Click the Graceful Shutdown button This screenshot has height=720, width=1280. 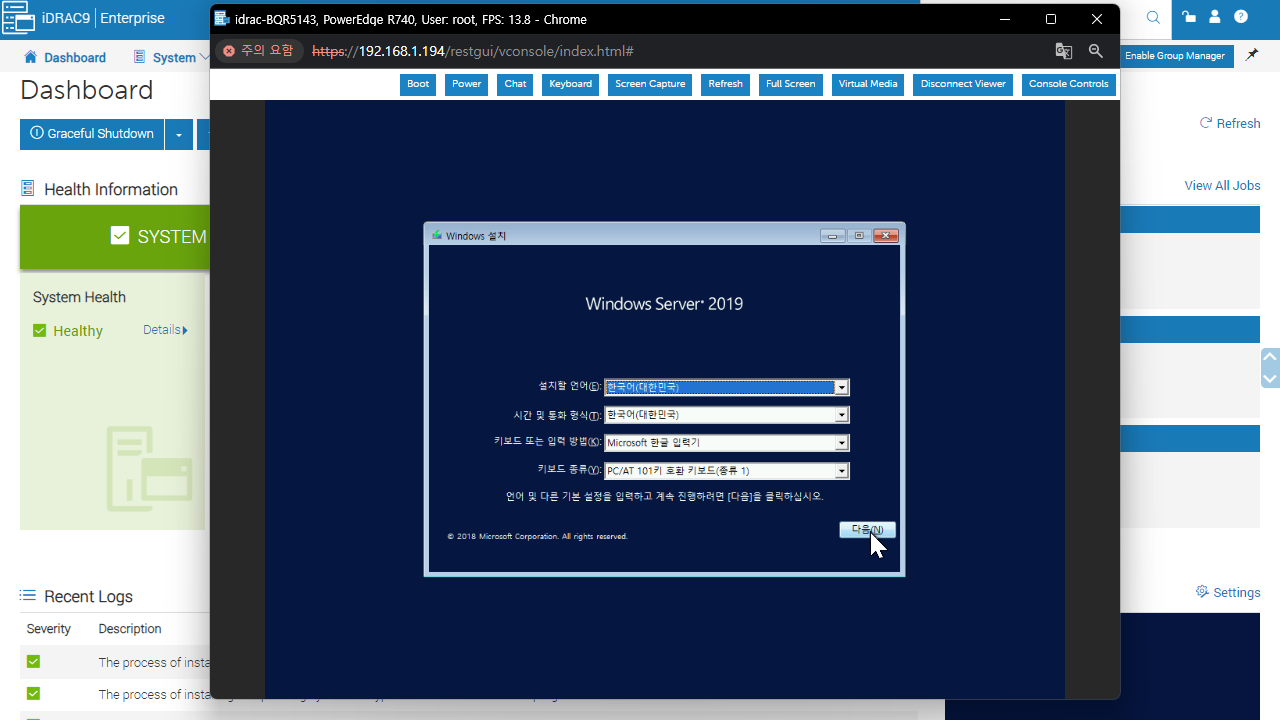[92, 134]
